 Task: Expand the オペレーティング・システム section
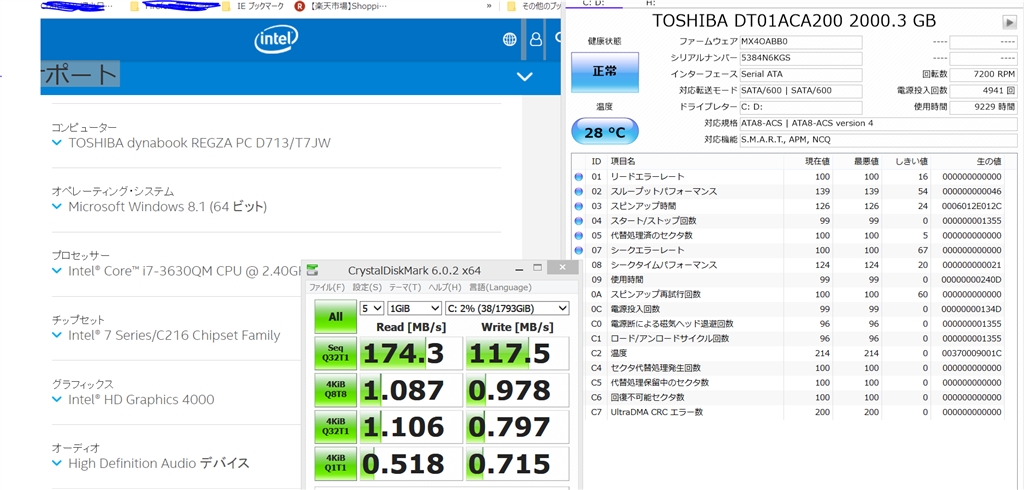[x=57, y=207]
